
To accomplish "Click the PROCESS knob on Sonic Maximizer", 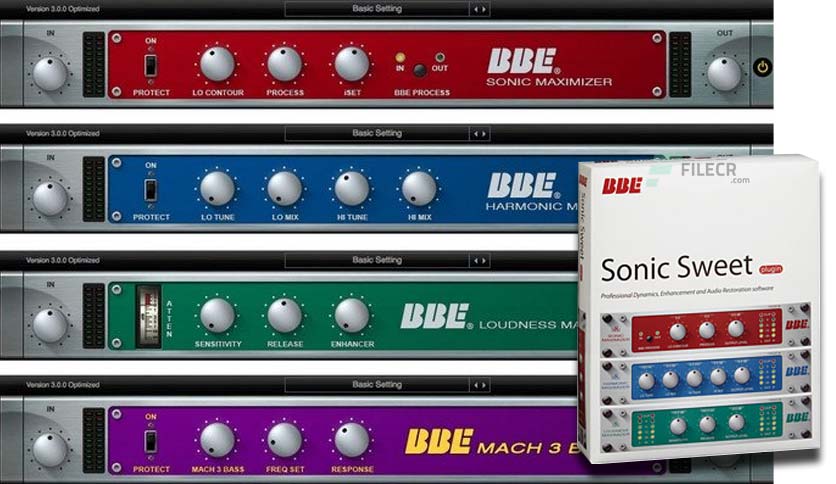I will point(284,63).
